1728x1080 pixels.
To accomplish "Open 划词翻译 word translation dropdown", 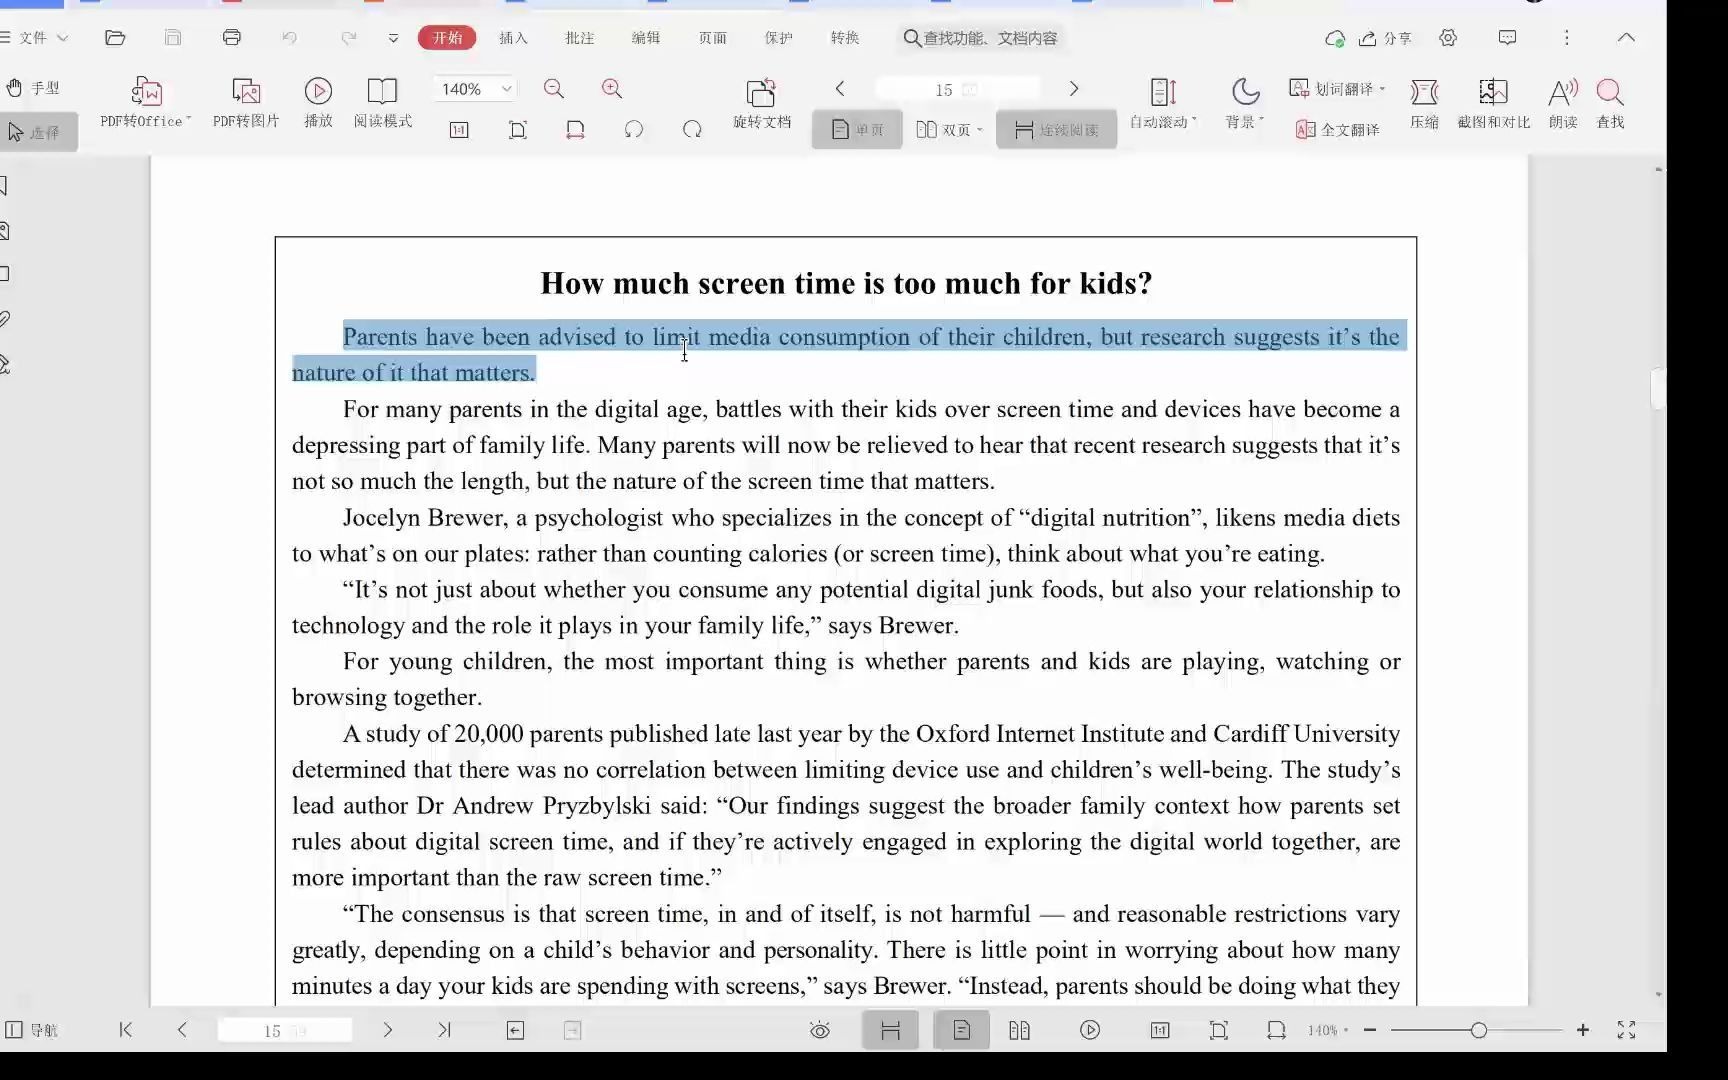I will pos(1337,89).
